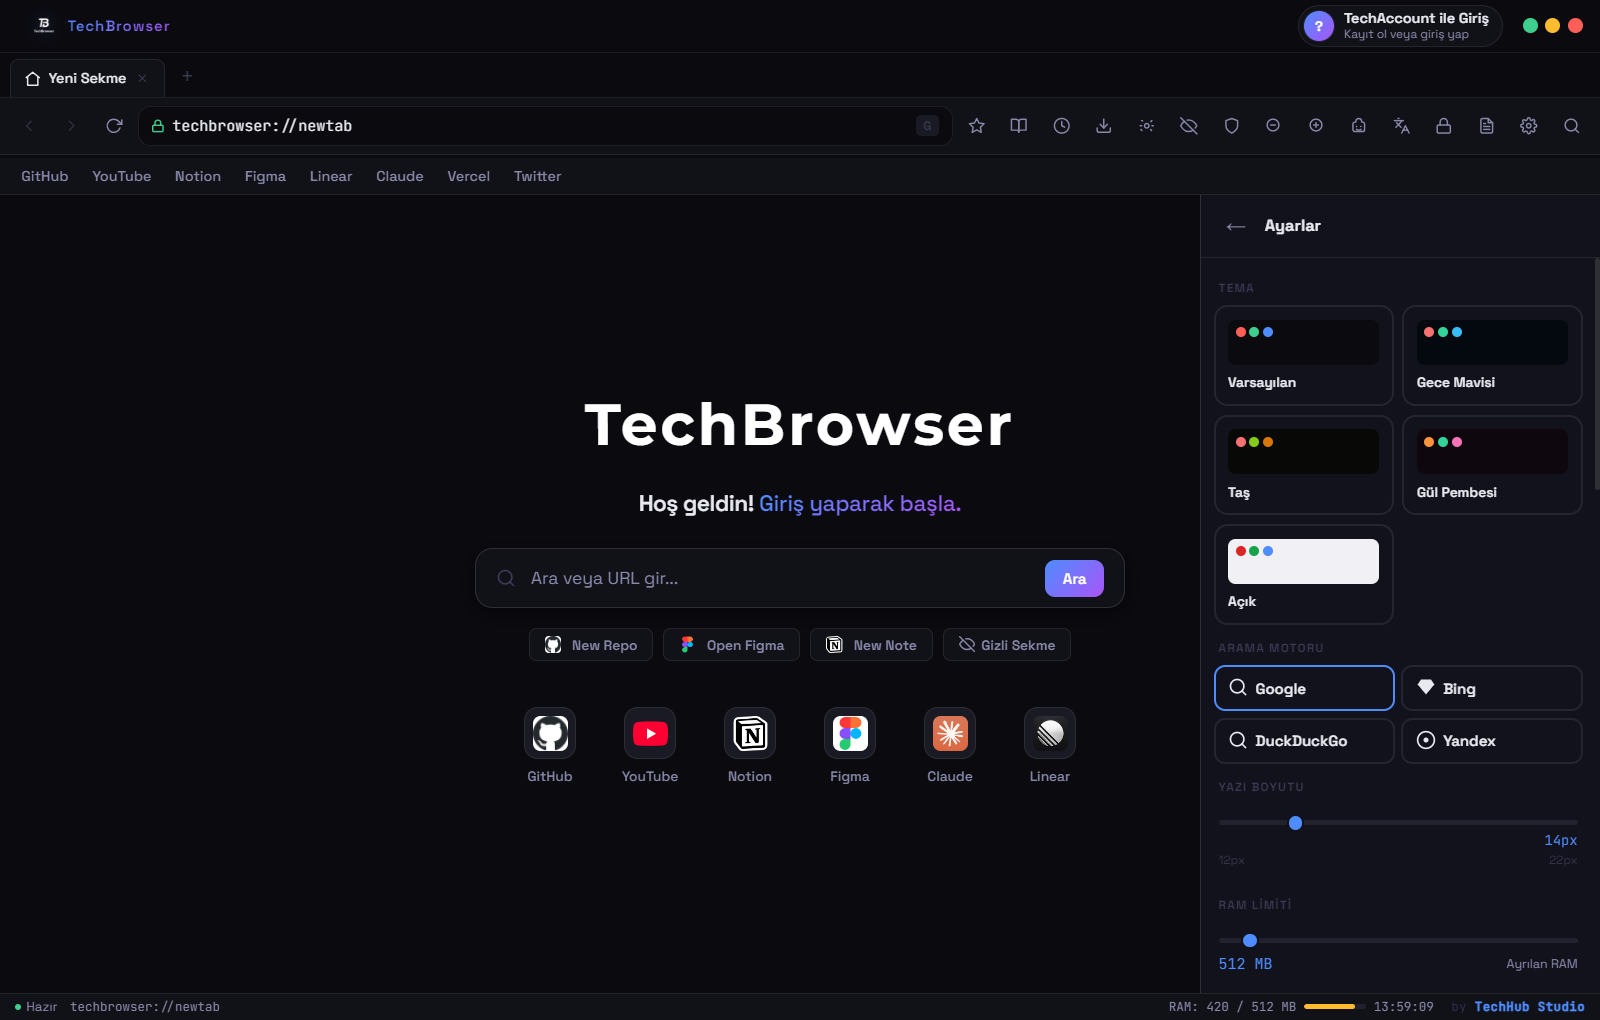Viewport: 1600px width, 1020px height.
Task: Select the Gül Pembesi theme card
Action: click(x=1492, y=465)
